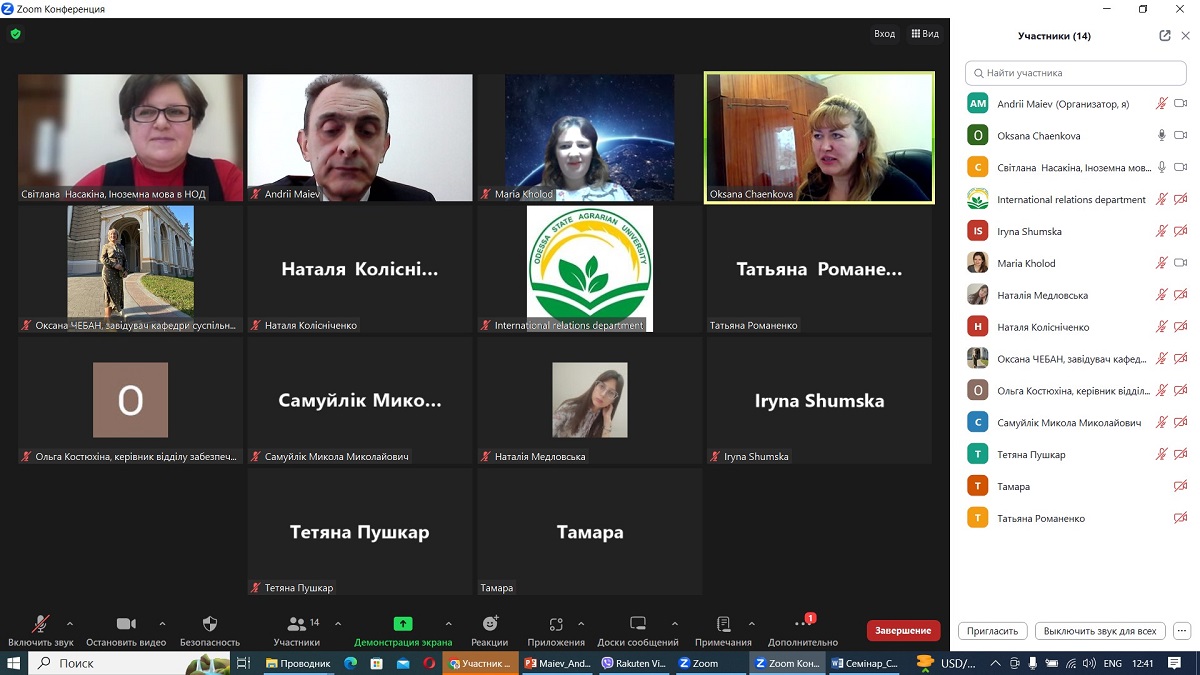1200x675 pixels.
Task: Click the Пригласить invite button
Action: 993,631
